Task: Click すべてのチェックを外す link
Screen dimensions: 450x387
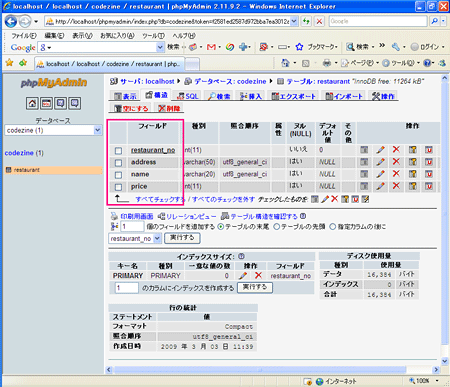Action: (223, 199)
